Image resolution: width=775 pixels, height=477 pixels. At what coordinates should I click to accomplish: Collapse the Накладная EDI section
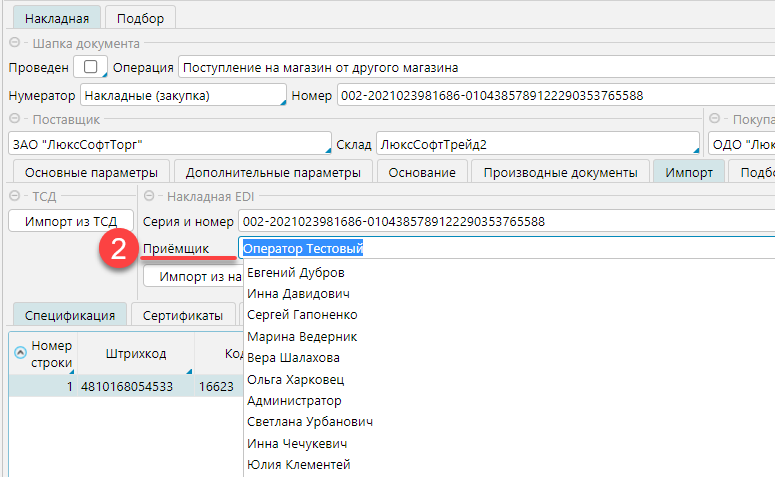point(151,196)
